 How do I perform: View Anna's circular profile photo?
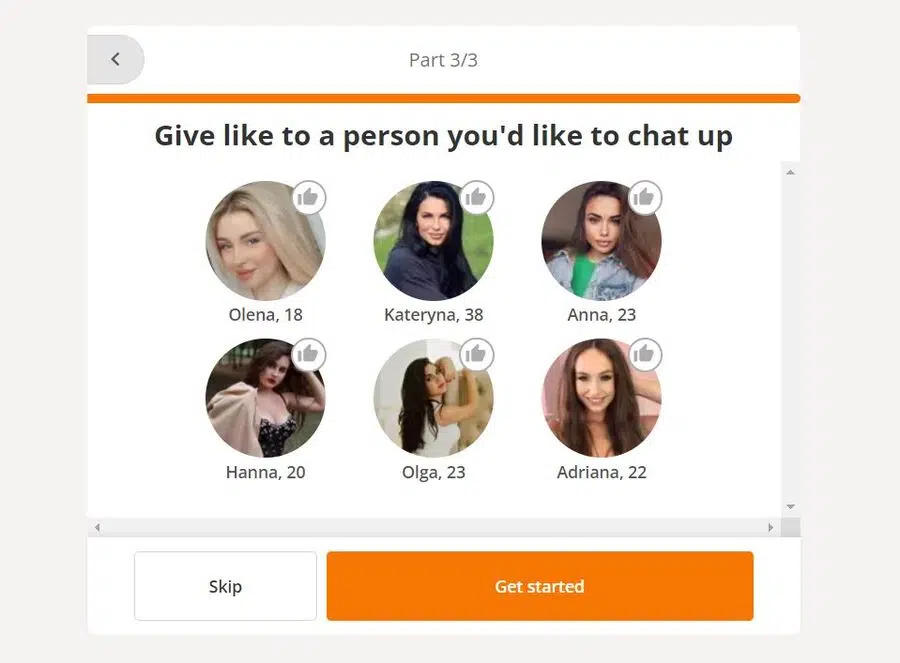(x=601, y=241)
